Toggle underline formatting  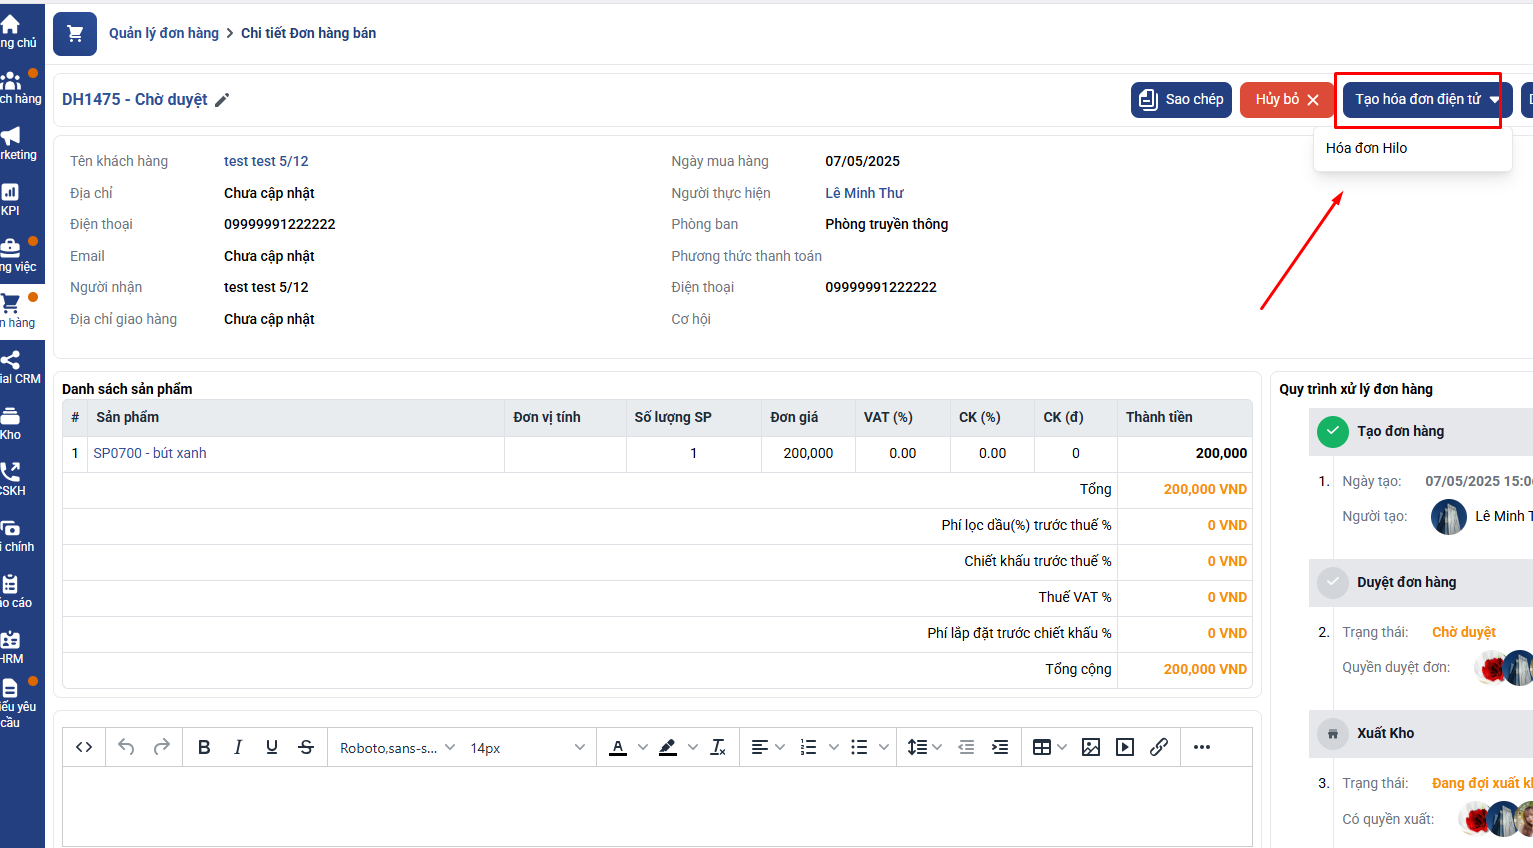[x=272, y=747]
